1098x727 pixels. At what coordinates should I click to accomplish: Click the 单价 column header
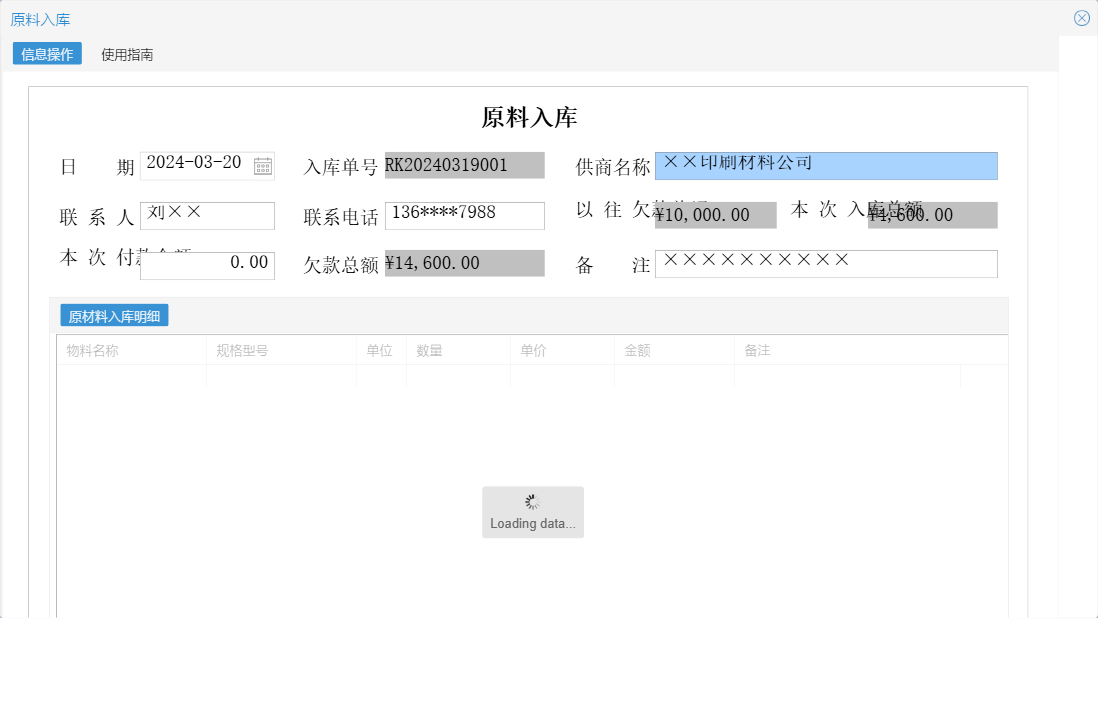[531, 349]
